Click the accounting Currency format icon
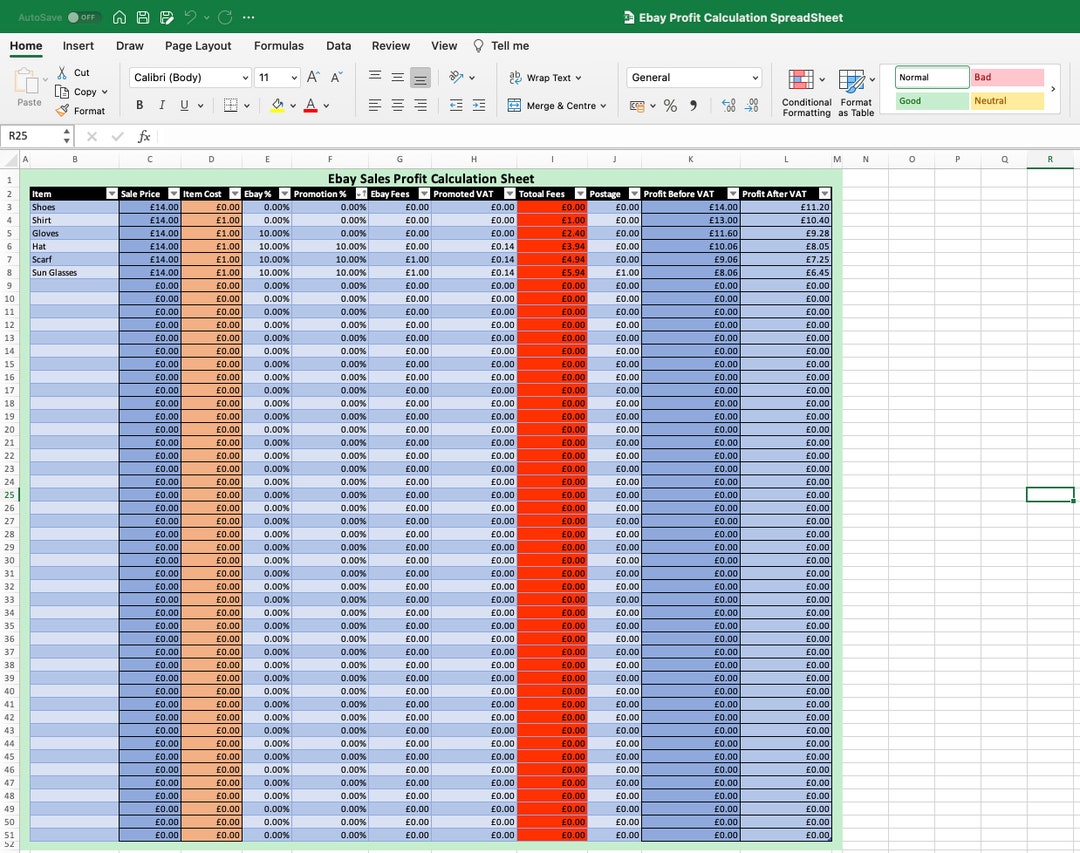1080x853 pixels. (x=637, y=105)
